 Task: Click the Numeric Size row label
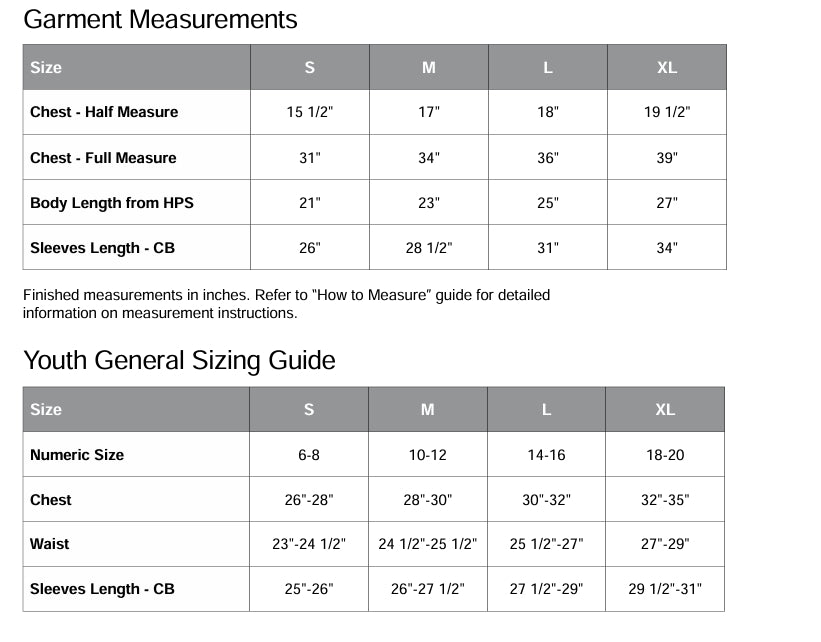pos(77,455)
